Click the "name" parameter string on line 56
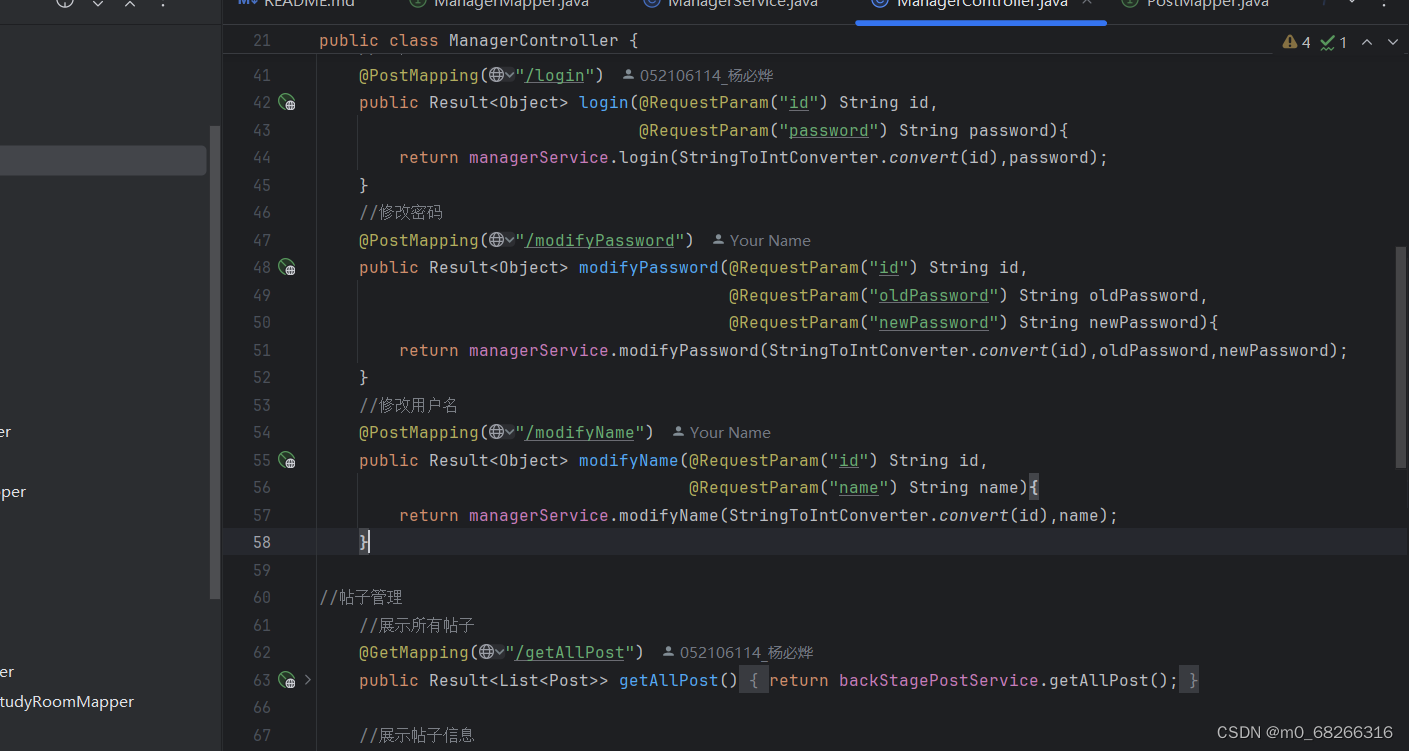This screenshot has height=751, width=1409. pos(859,487)
